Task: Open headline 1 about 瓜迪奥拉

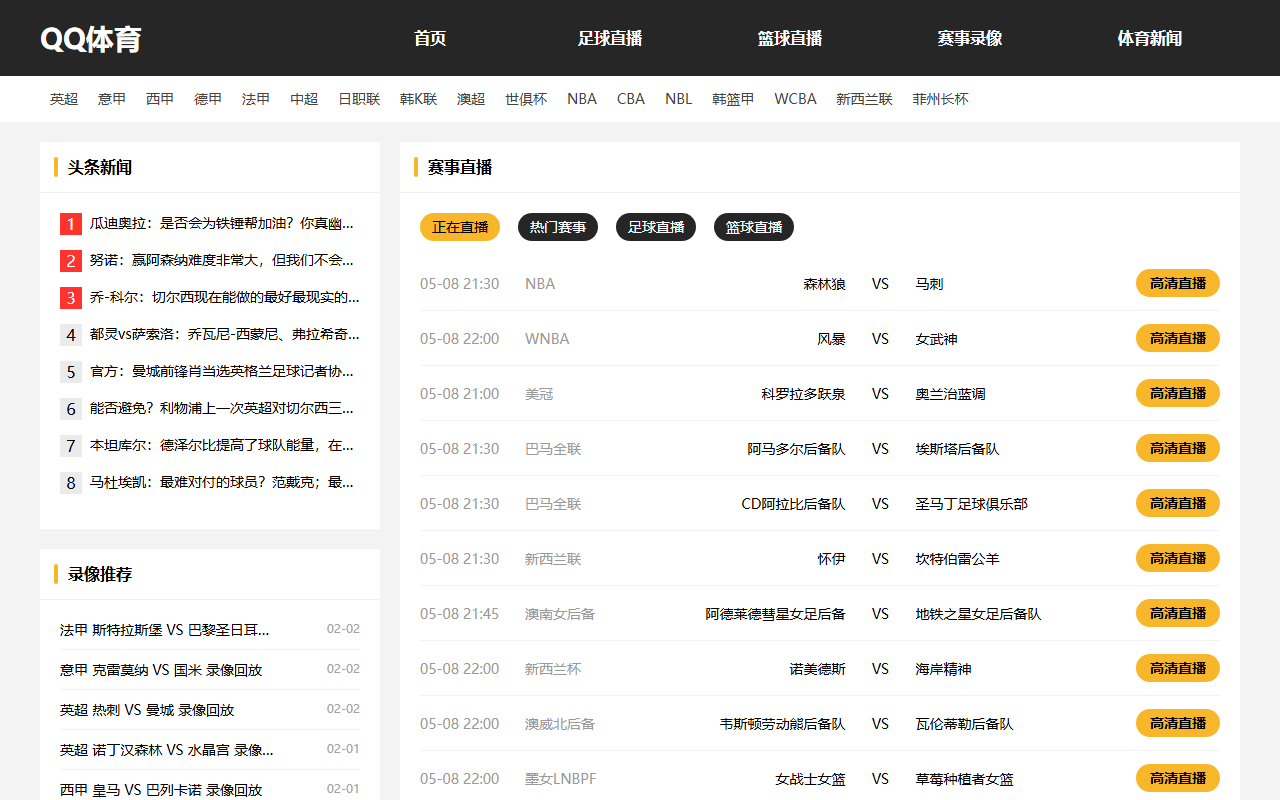Action: click(x=221, y=223)
